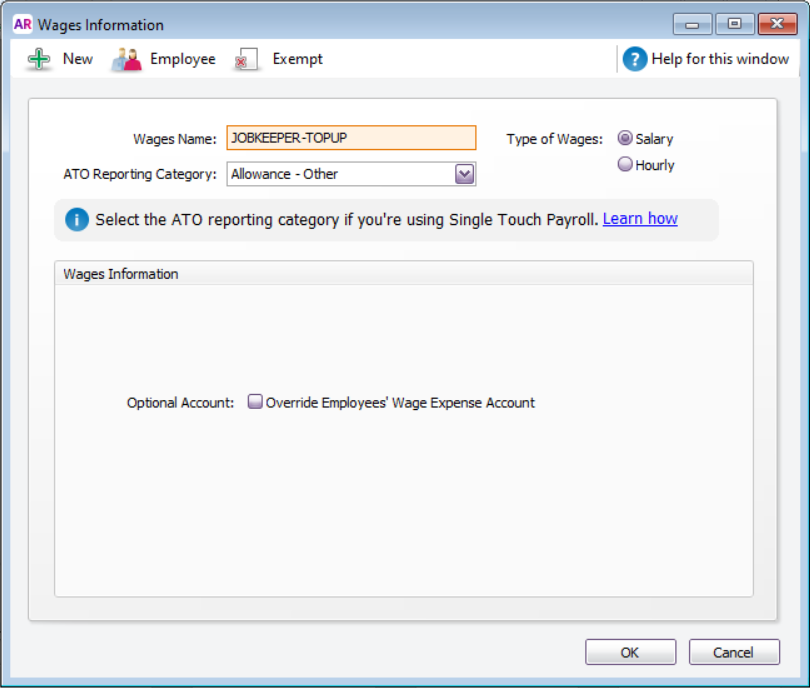The image size is (810, 688).
Task: Enable Override Employees' Wage Expense Account
Action: (x=255, y=402)
